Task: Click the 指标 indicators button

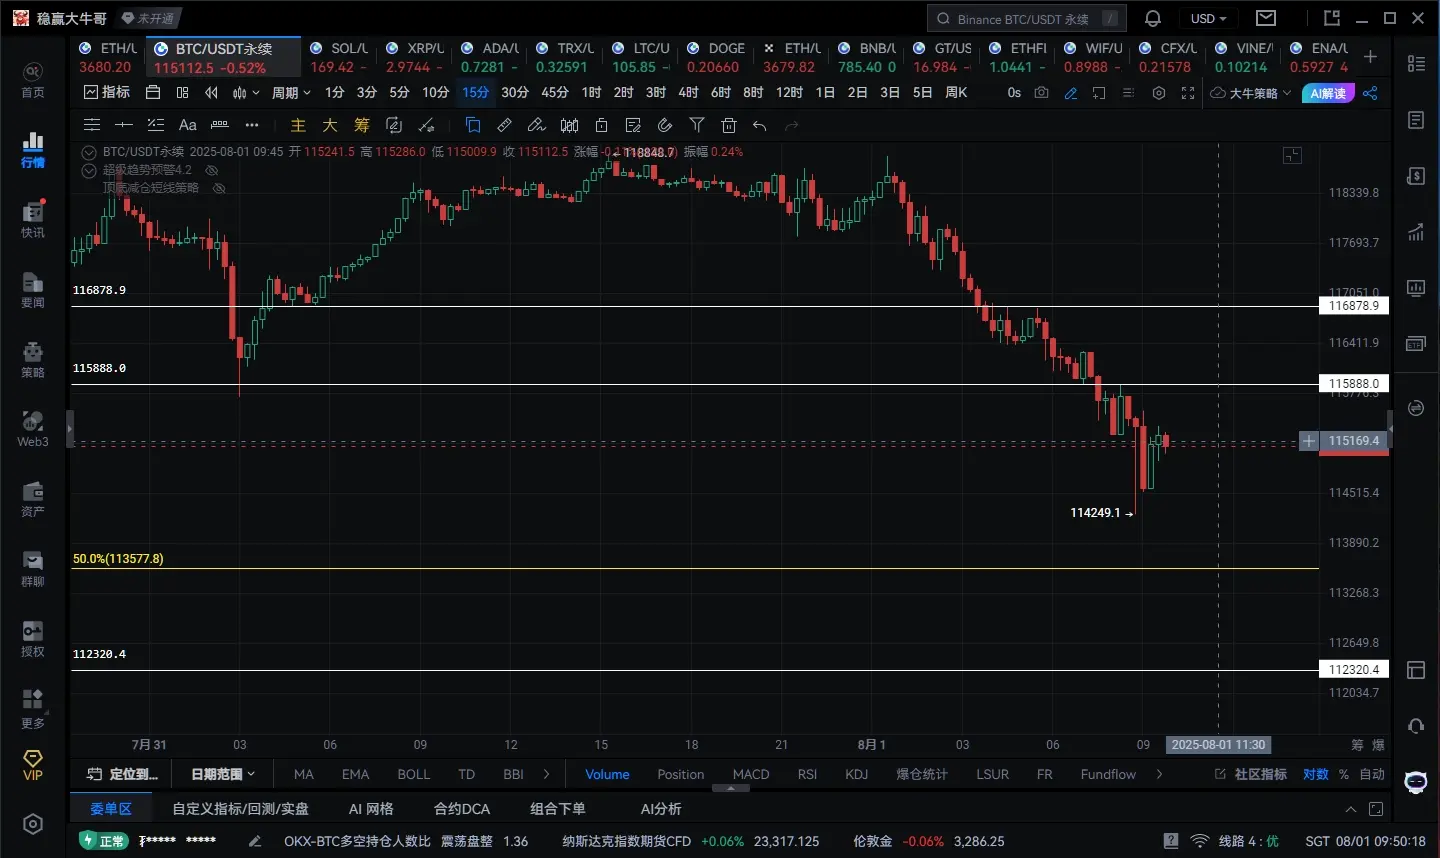Action: [107, 93]
